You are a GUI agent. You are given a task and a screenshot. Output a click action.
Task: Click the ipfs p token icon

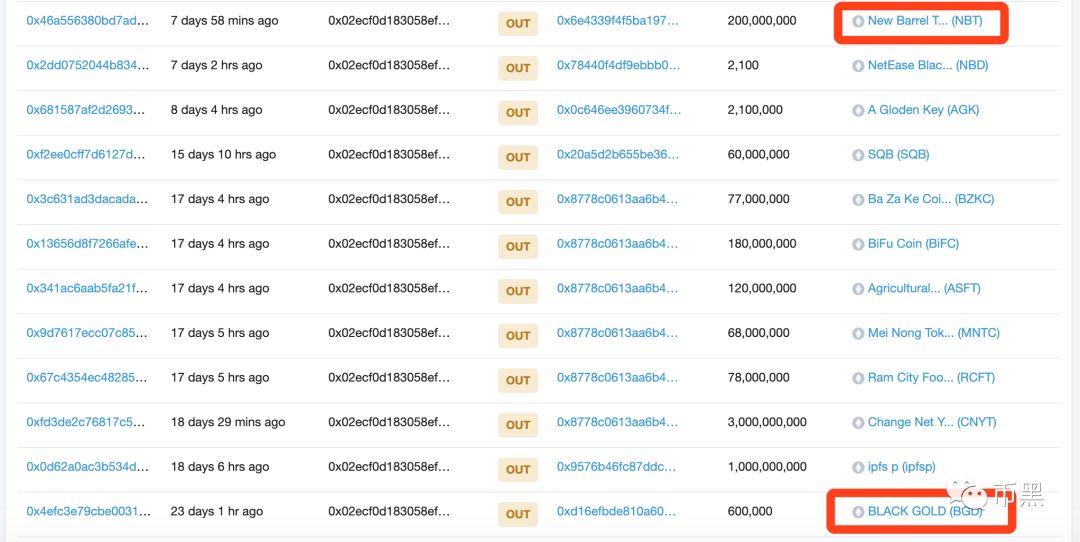pyautogui.click(x=858, y=468)
